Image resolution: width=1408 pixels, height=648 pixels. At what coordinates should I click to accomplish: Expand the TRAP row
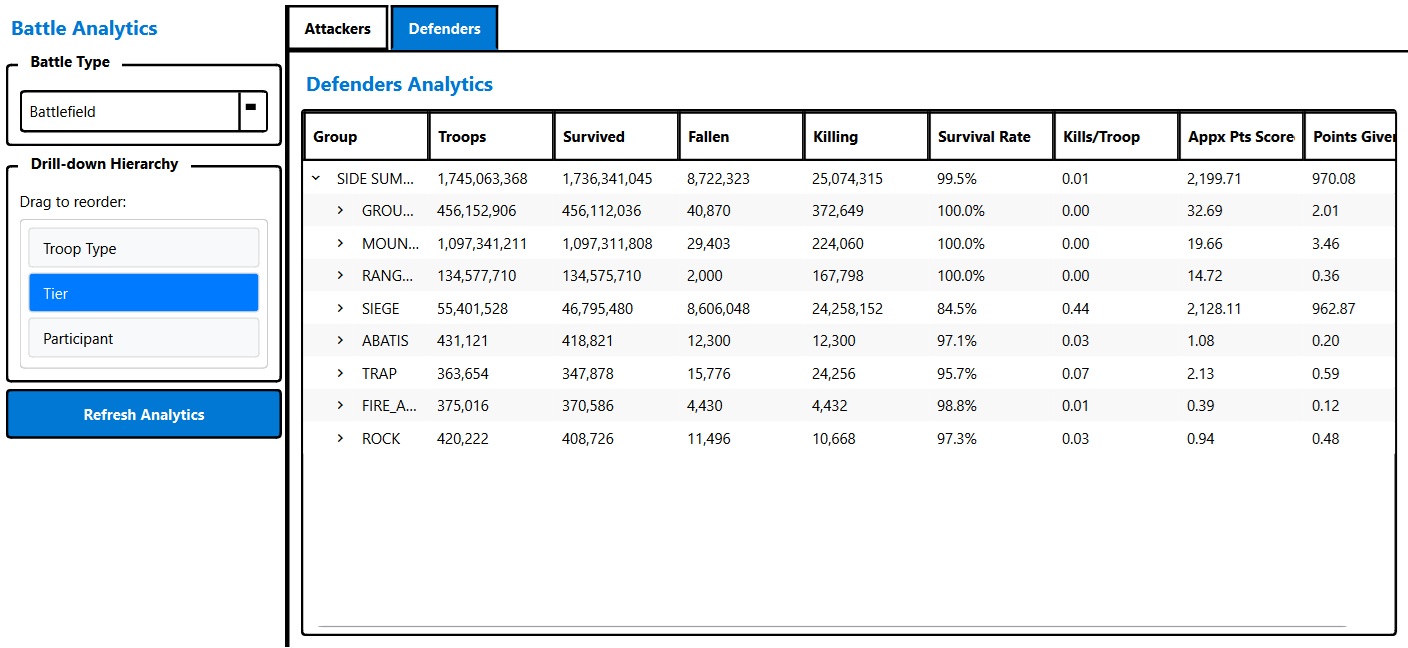pos(340,373)
